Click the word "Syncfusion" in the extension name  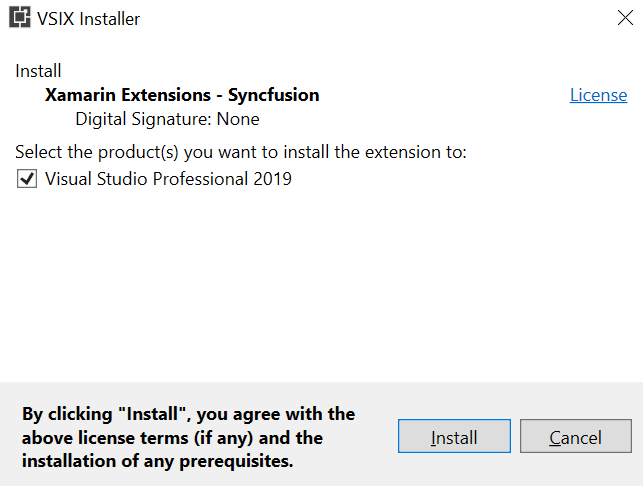(x=274, y=95)
